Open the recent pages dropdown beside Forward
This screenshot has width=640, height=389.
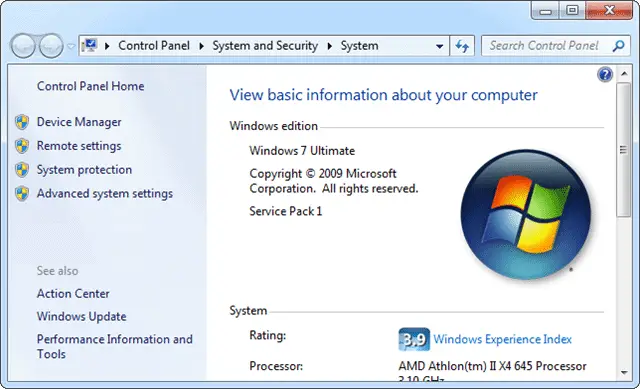click(x=71, y=46)
